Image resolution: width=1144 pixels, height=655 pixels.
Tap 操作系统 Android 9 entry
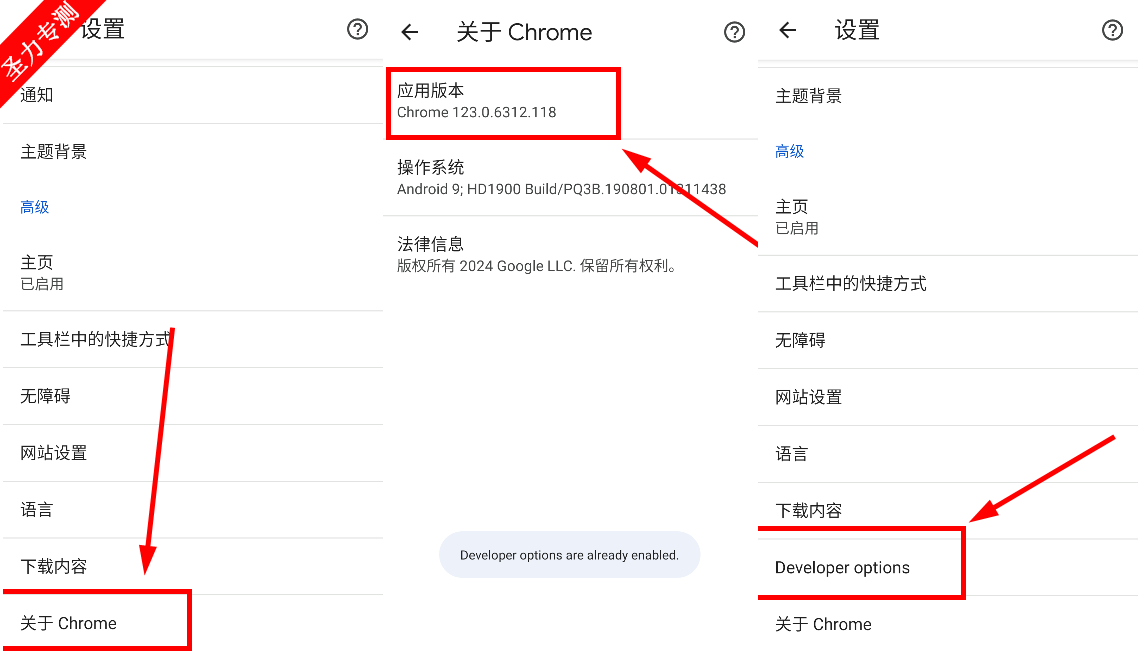pos(571,178)
